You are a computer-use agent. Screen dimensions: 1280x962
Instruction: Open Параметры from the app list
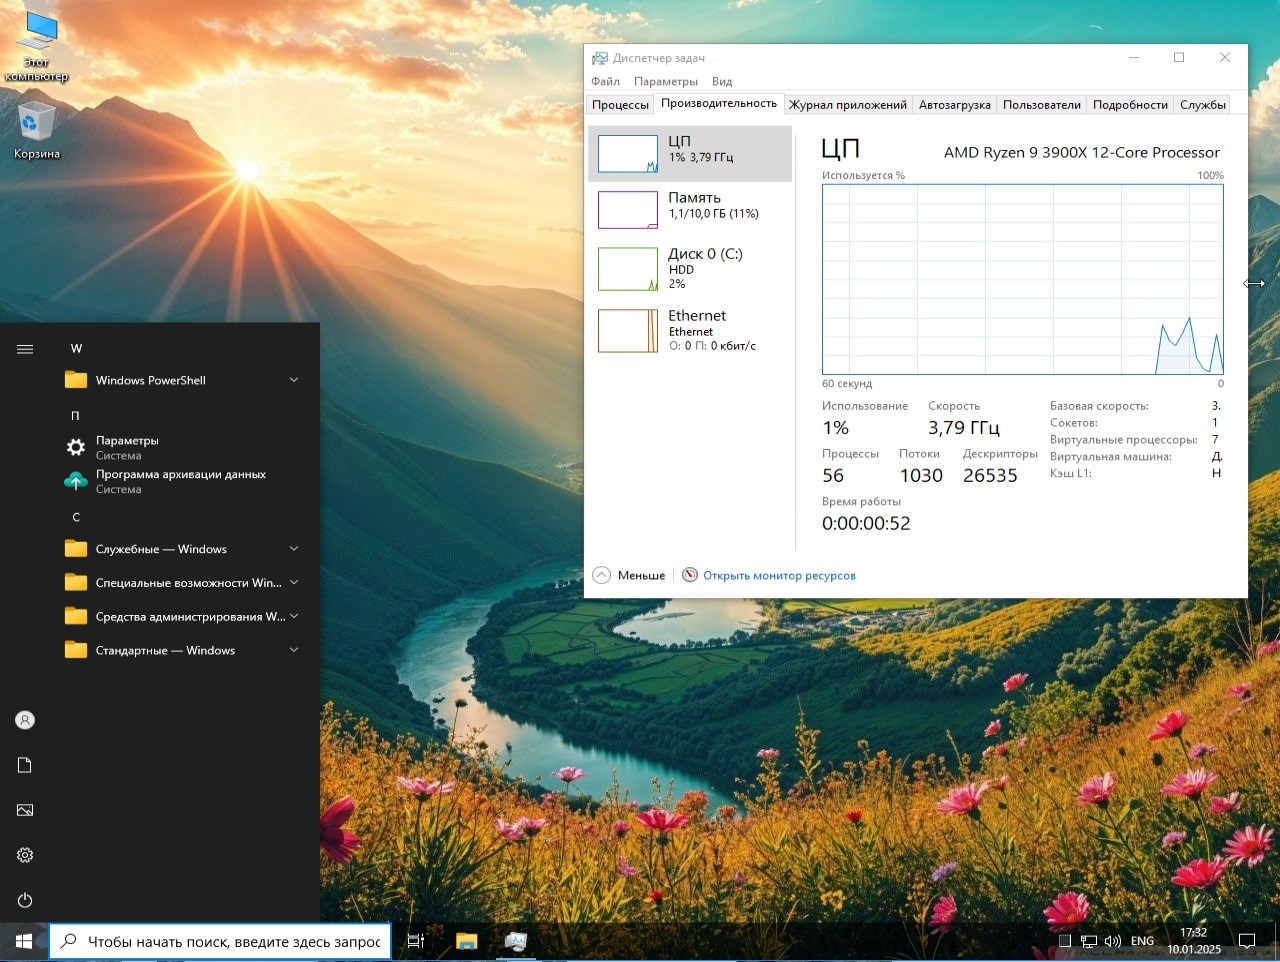184,447
